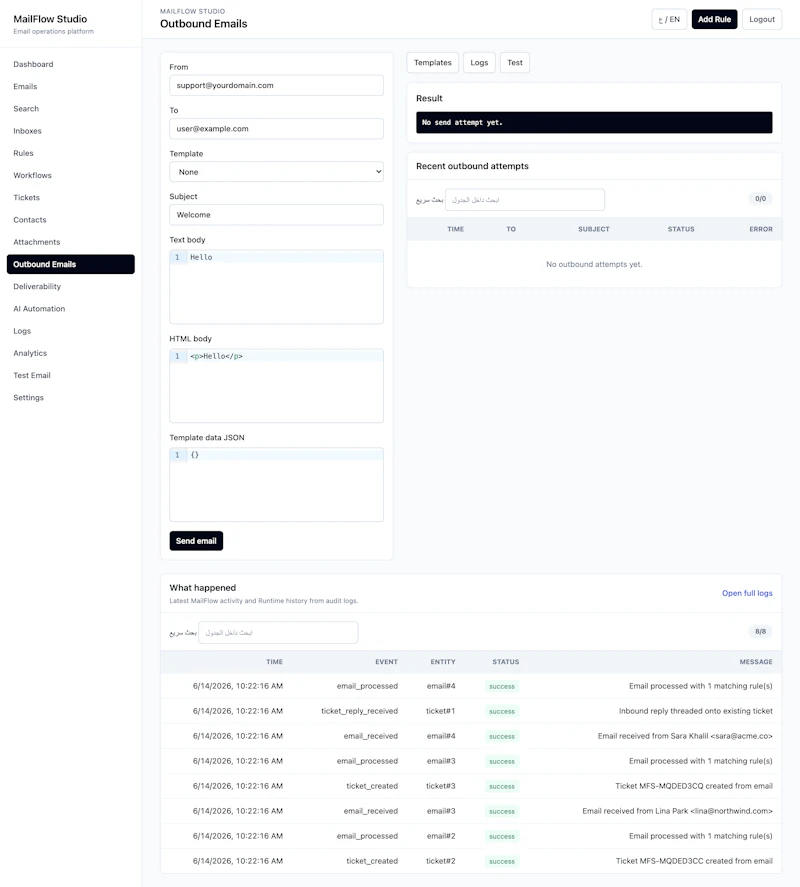Viewport: 800px width, 887px height.
Task: Click the 8/8 row count badge
Action: (760, 631)
